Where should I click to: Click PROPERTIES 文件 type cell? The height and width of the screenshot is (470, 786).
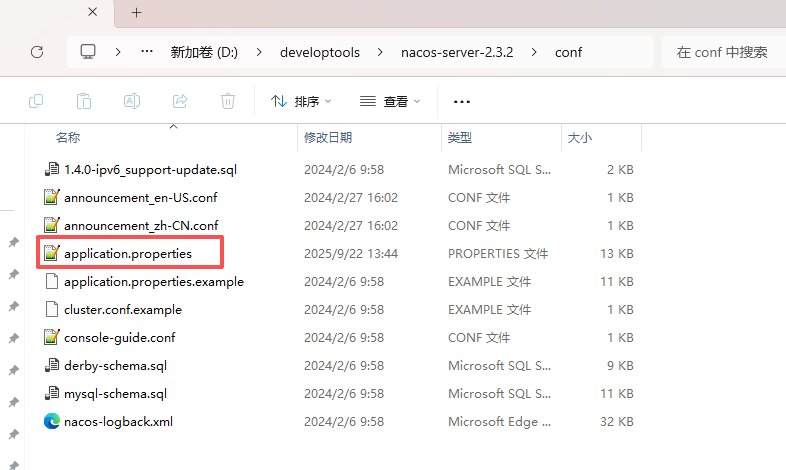[498, 254]
